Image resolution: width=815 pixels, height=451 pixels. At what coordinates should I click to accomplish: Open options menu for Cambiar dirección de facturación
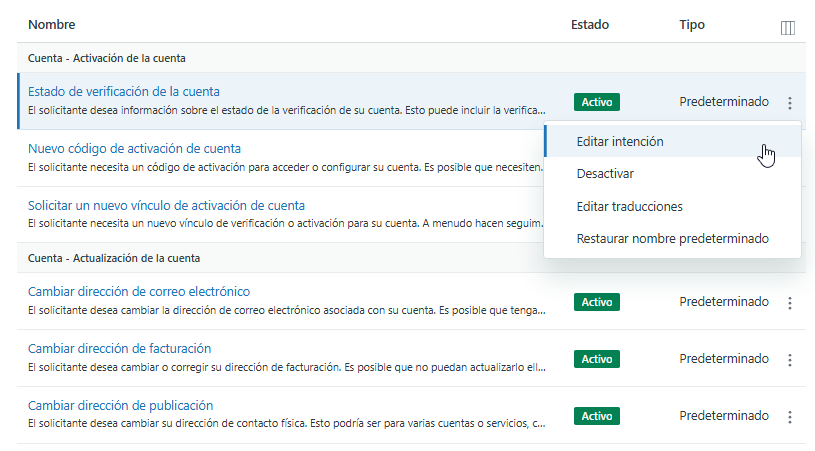pos(789,359)
